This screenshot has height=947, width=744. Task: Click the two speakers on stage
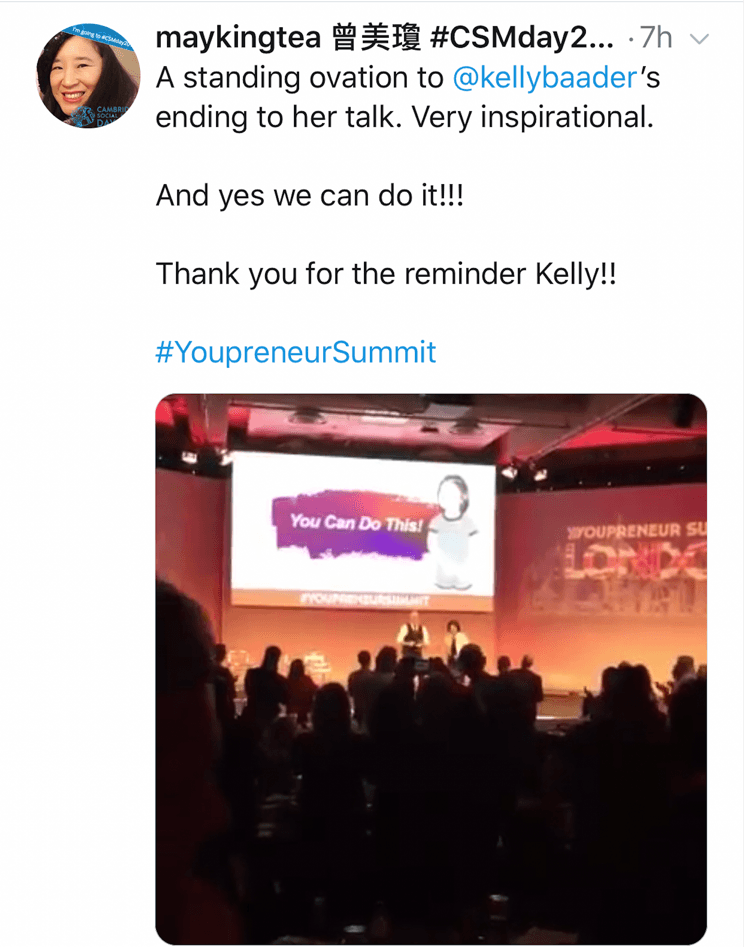pos(432,638)
